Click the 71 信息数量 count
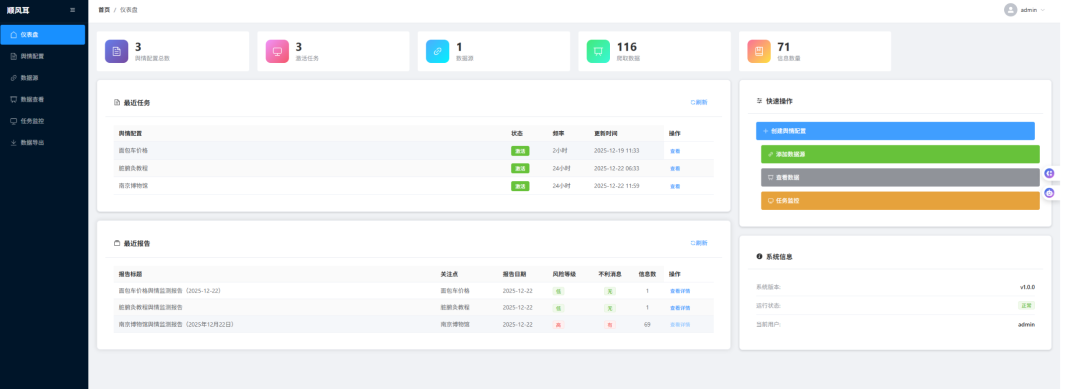1080x389 pixels. (784, 47)
